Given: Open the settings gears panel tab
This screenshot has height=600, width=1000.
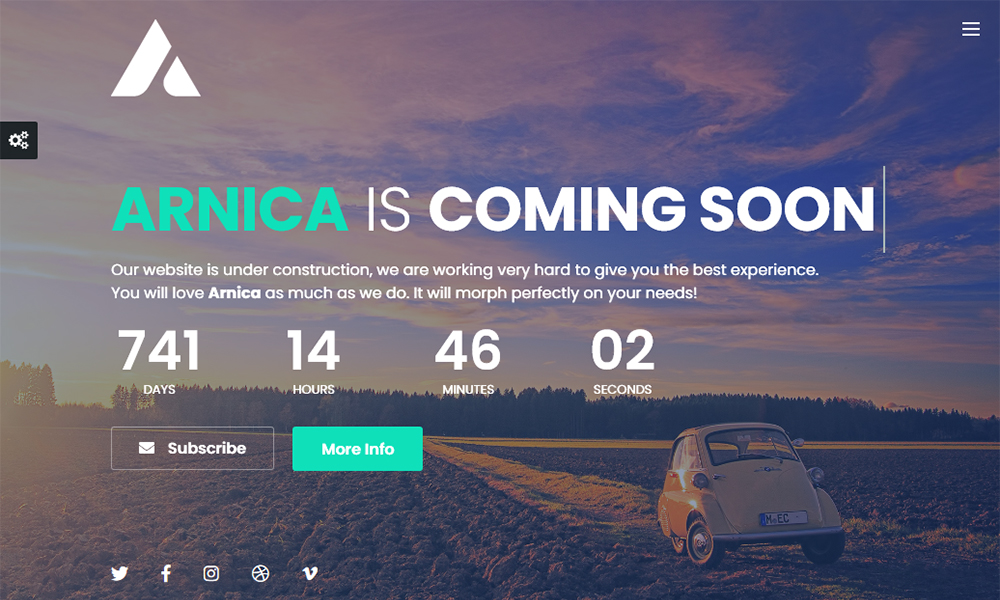Looking at the screenshot, I should click(x=18, y=140).
